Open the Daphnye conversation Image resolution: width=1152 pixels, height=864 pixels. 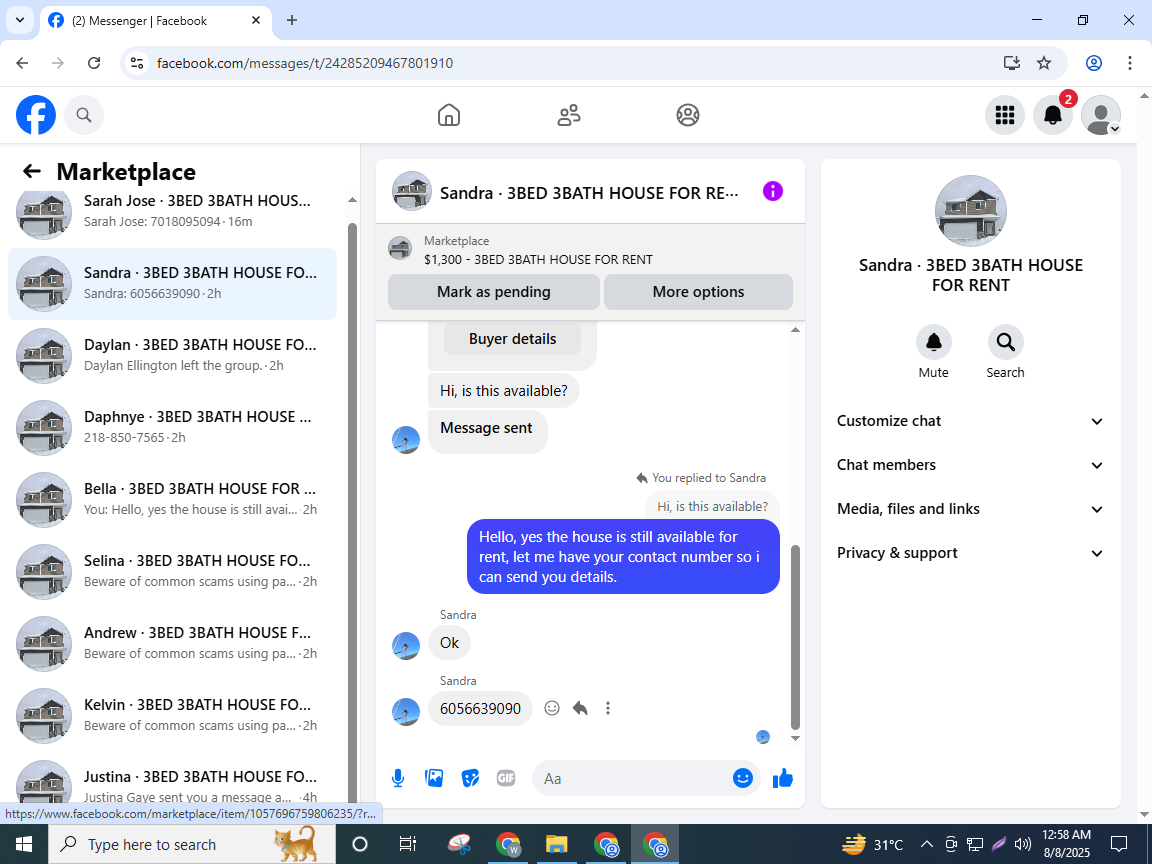(173, 428)
